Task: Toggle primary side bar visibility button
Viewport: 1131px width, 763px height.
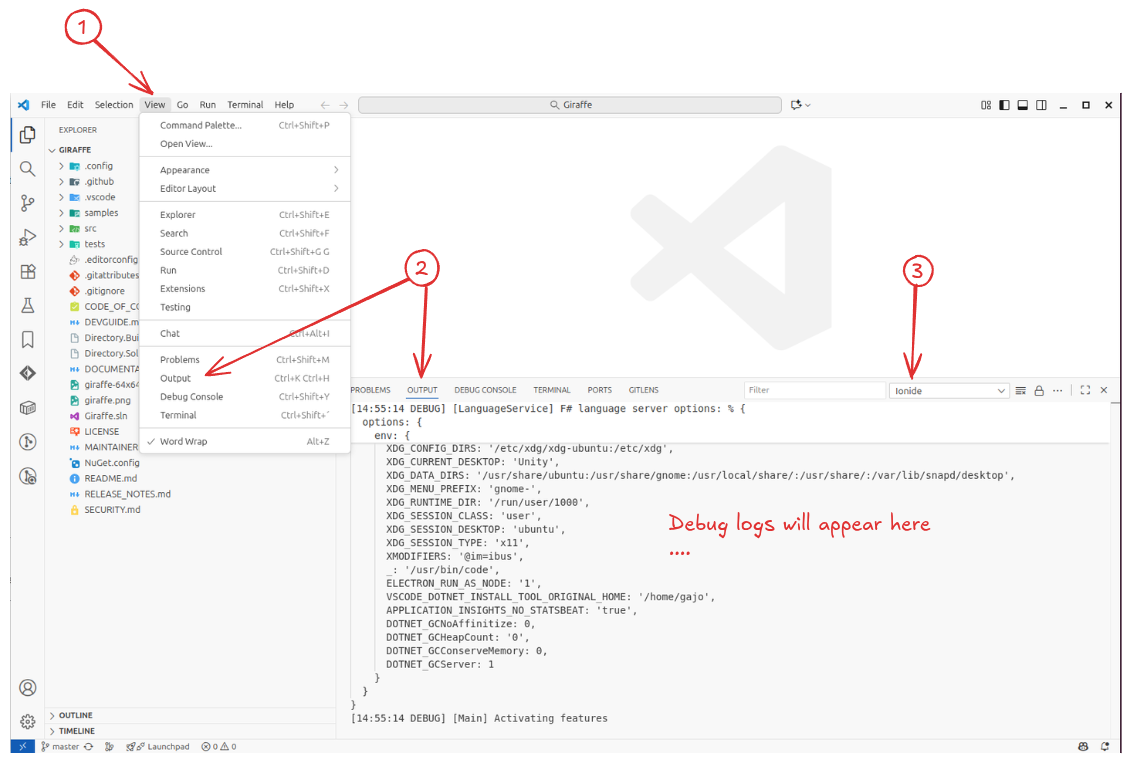Action: point(1004,105)
